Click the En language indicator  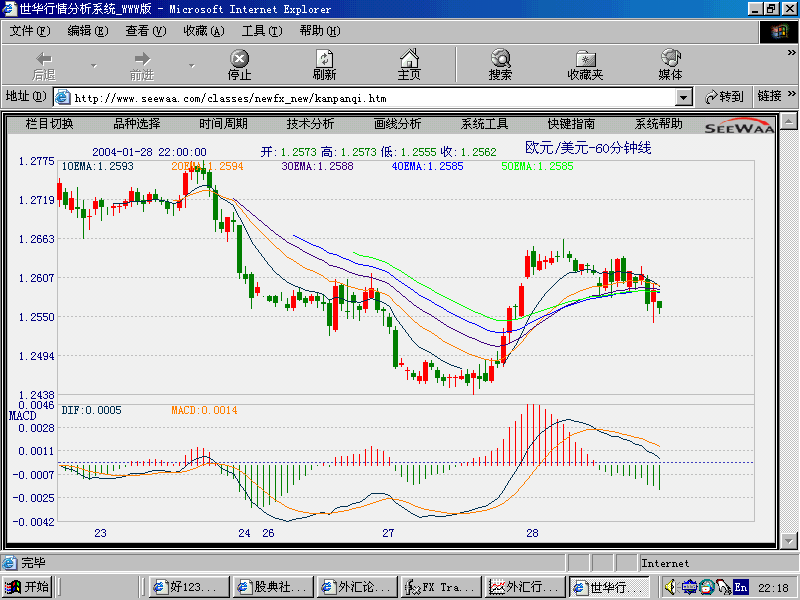(741, 587)
